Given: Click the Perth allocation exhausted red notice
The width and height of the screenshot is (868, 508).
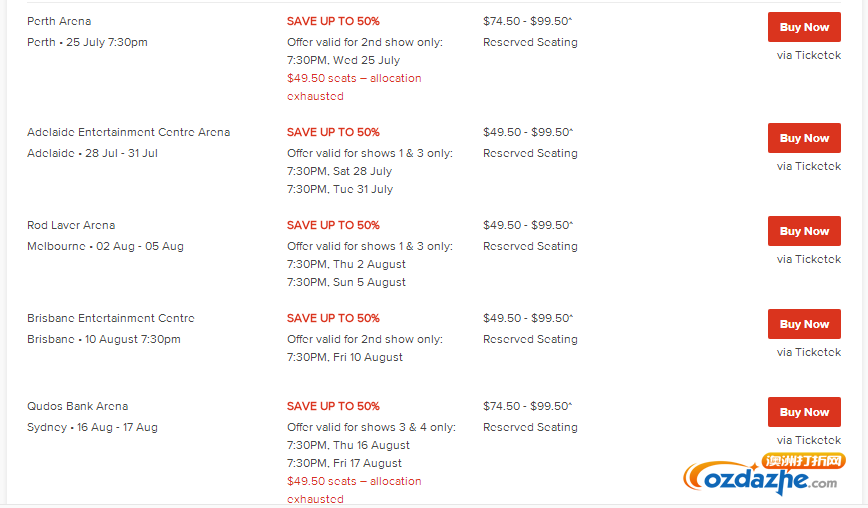Looking at the screenshot, I should (354, 87).
